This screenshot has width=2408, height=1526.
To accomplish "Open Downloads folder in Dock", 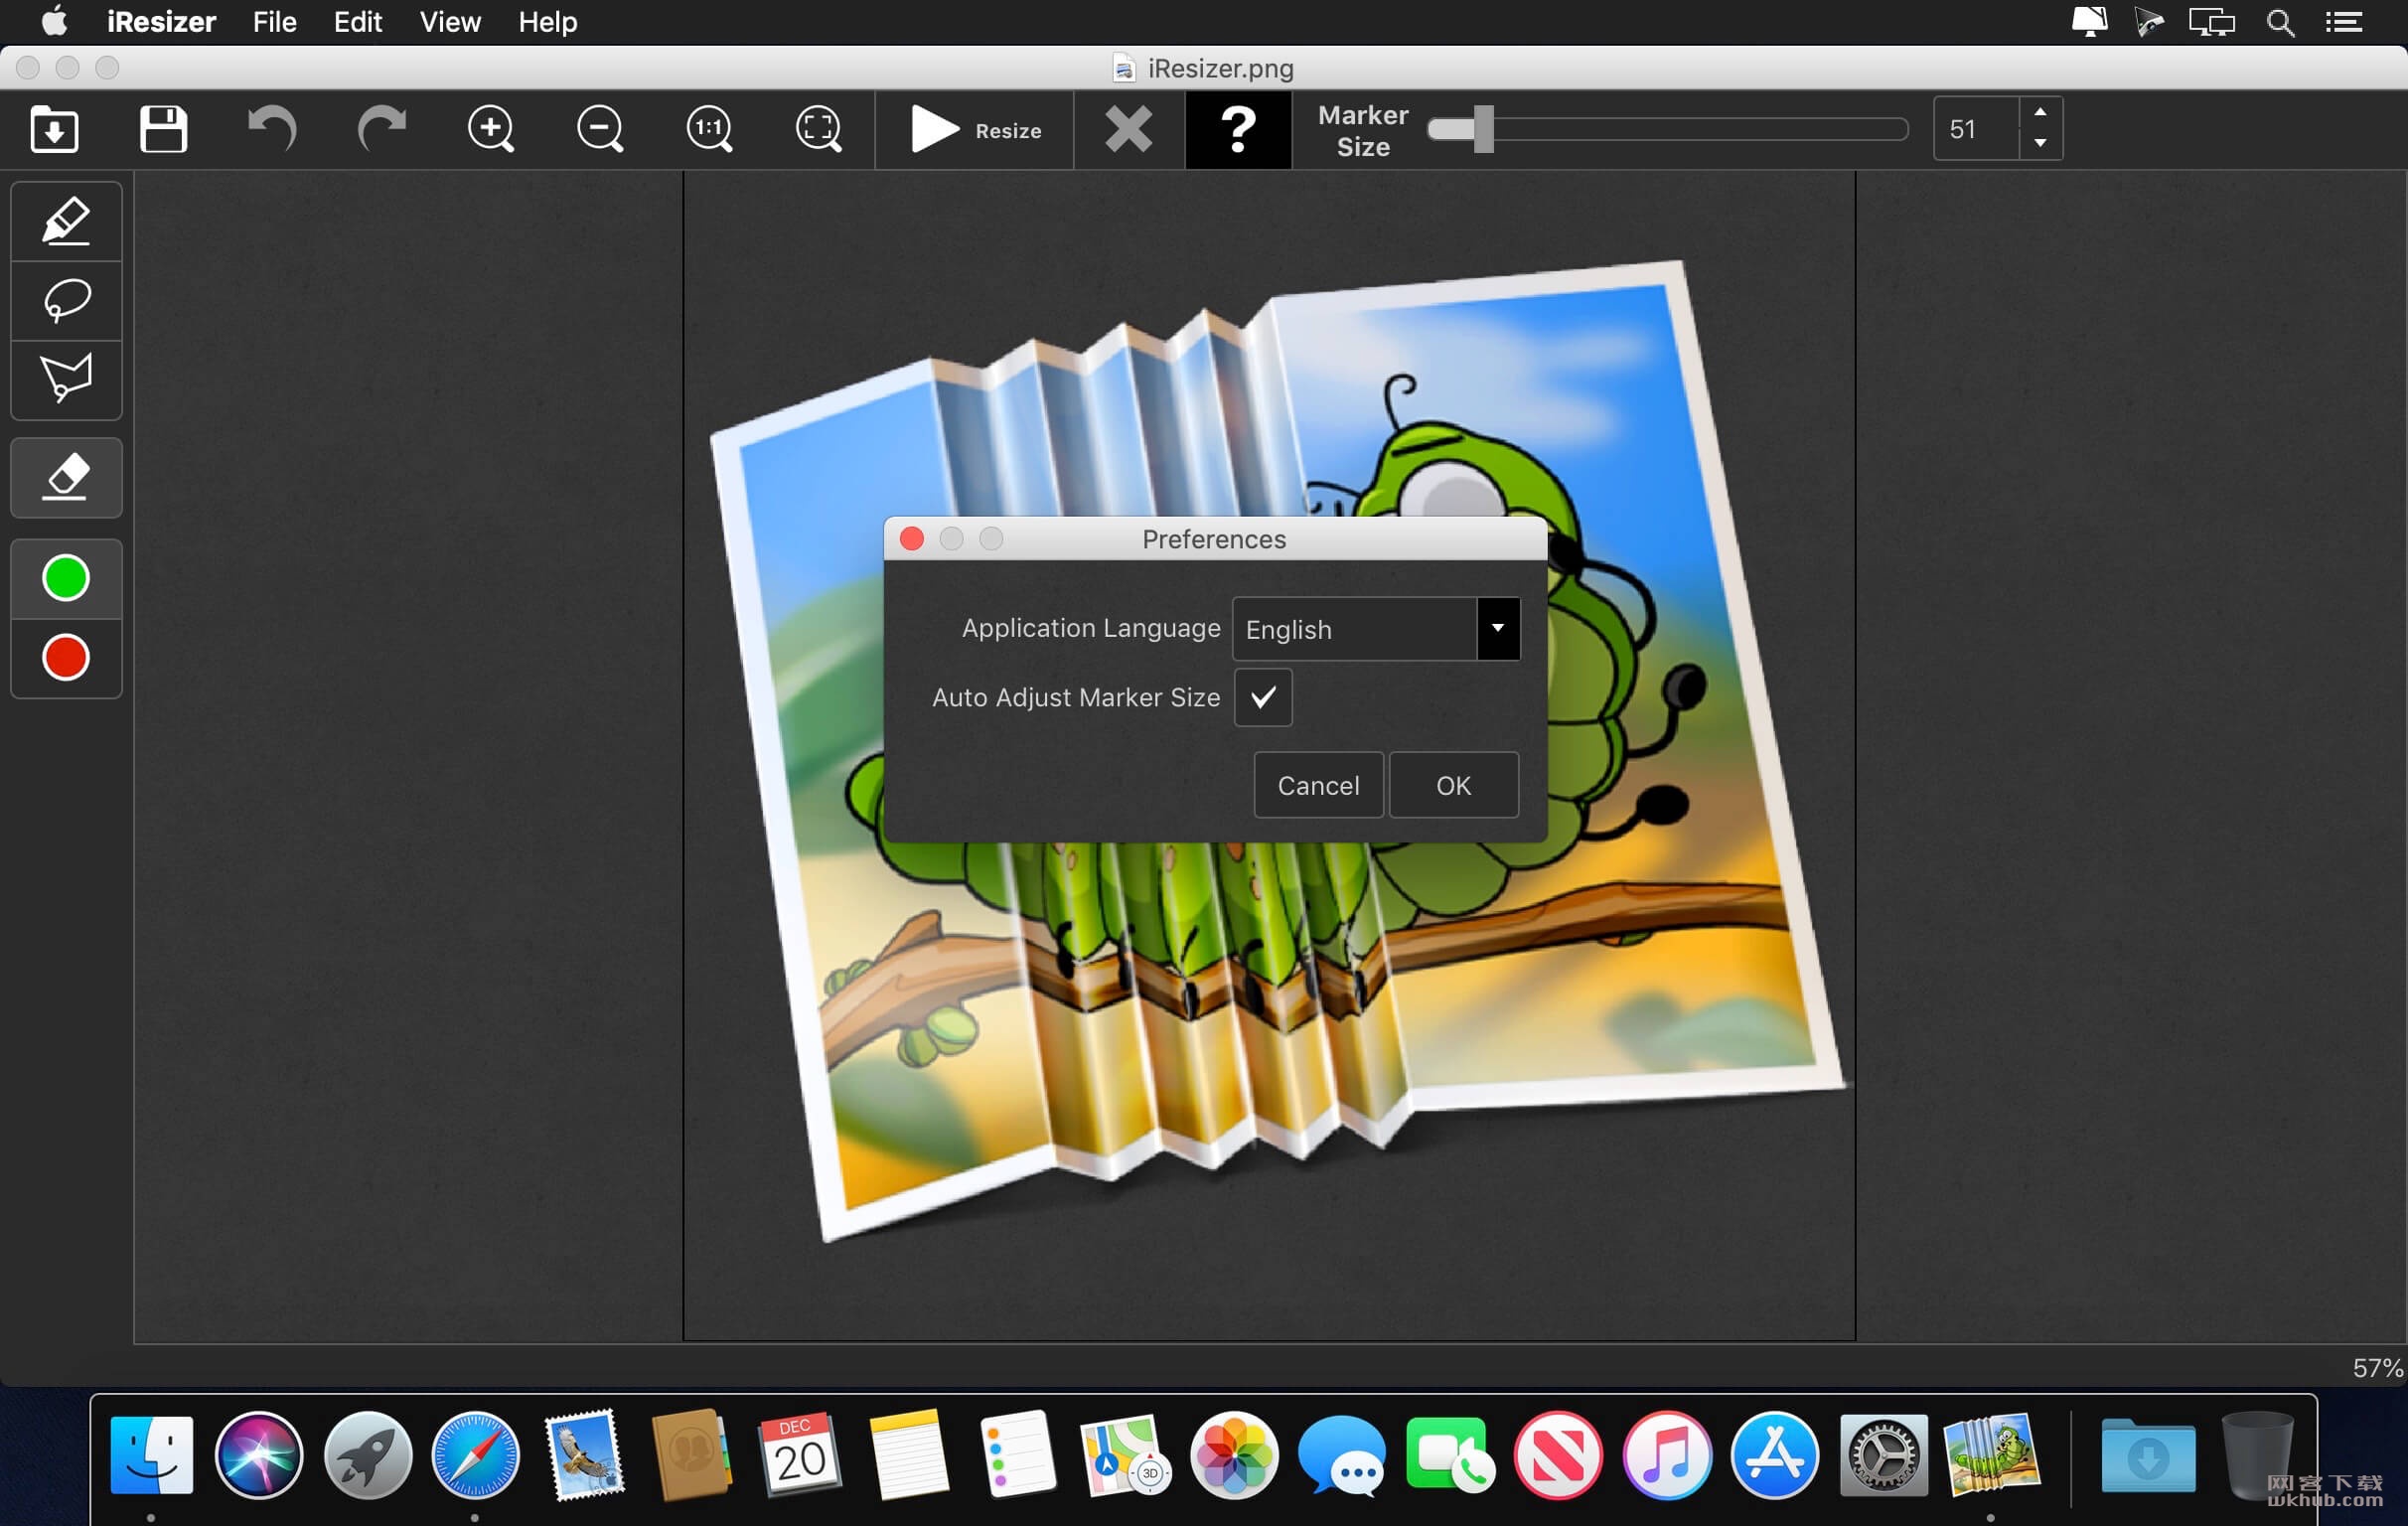I will 2148,1456.
